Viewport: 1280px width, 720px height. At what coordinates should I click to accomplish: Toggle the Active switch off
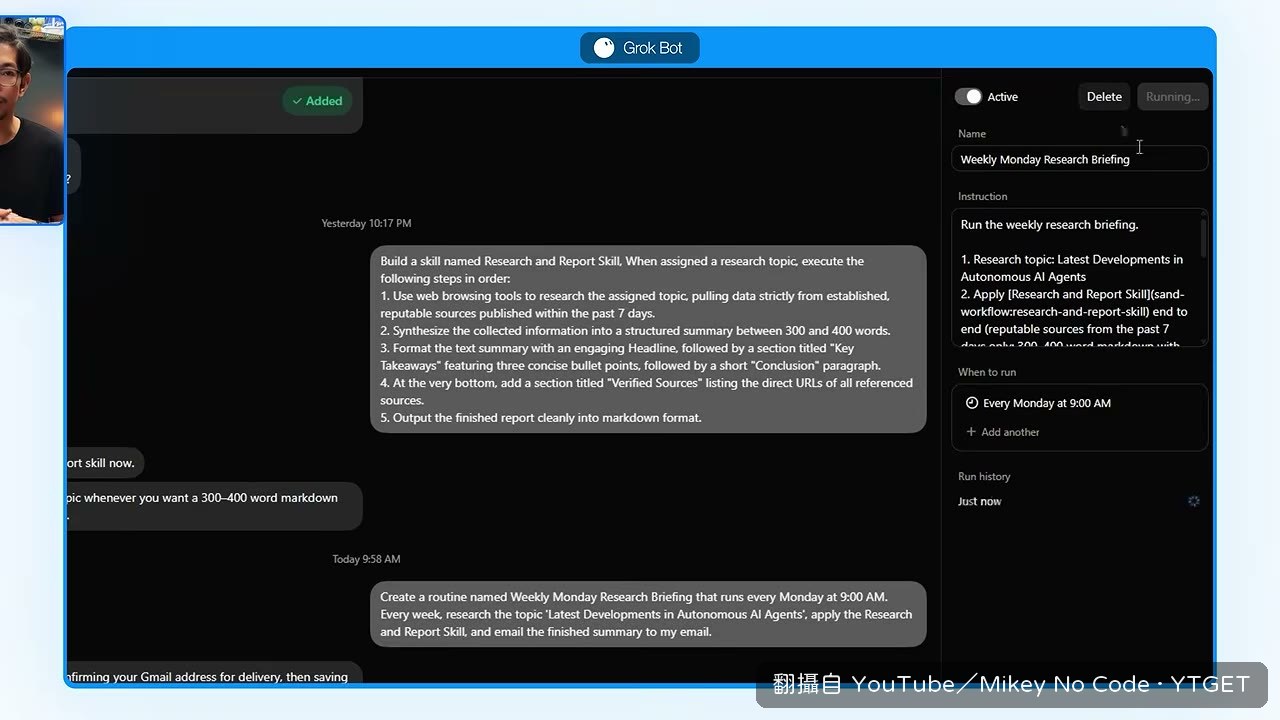(968, 97)
